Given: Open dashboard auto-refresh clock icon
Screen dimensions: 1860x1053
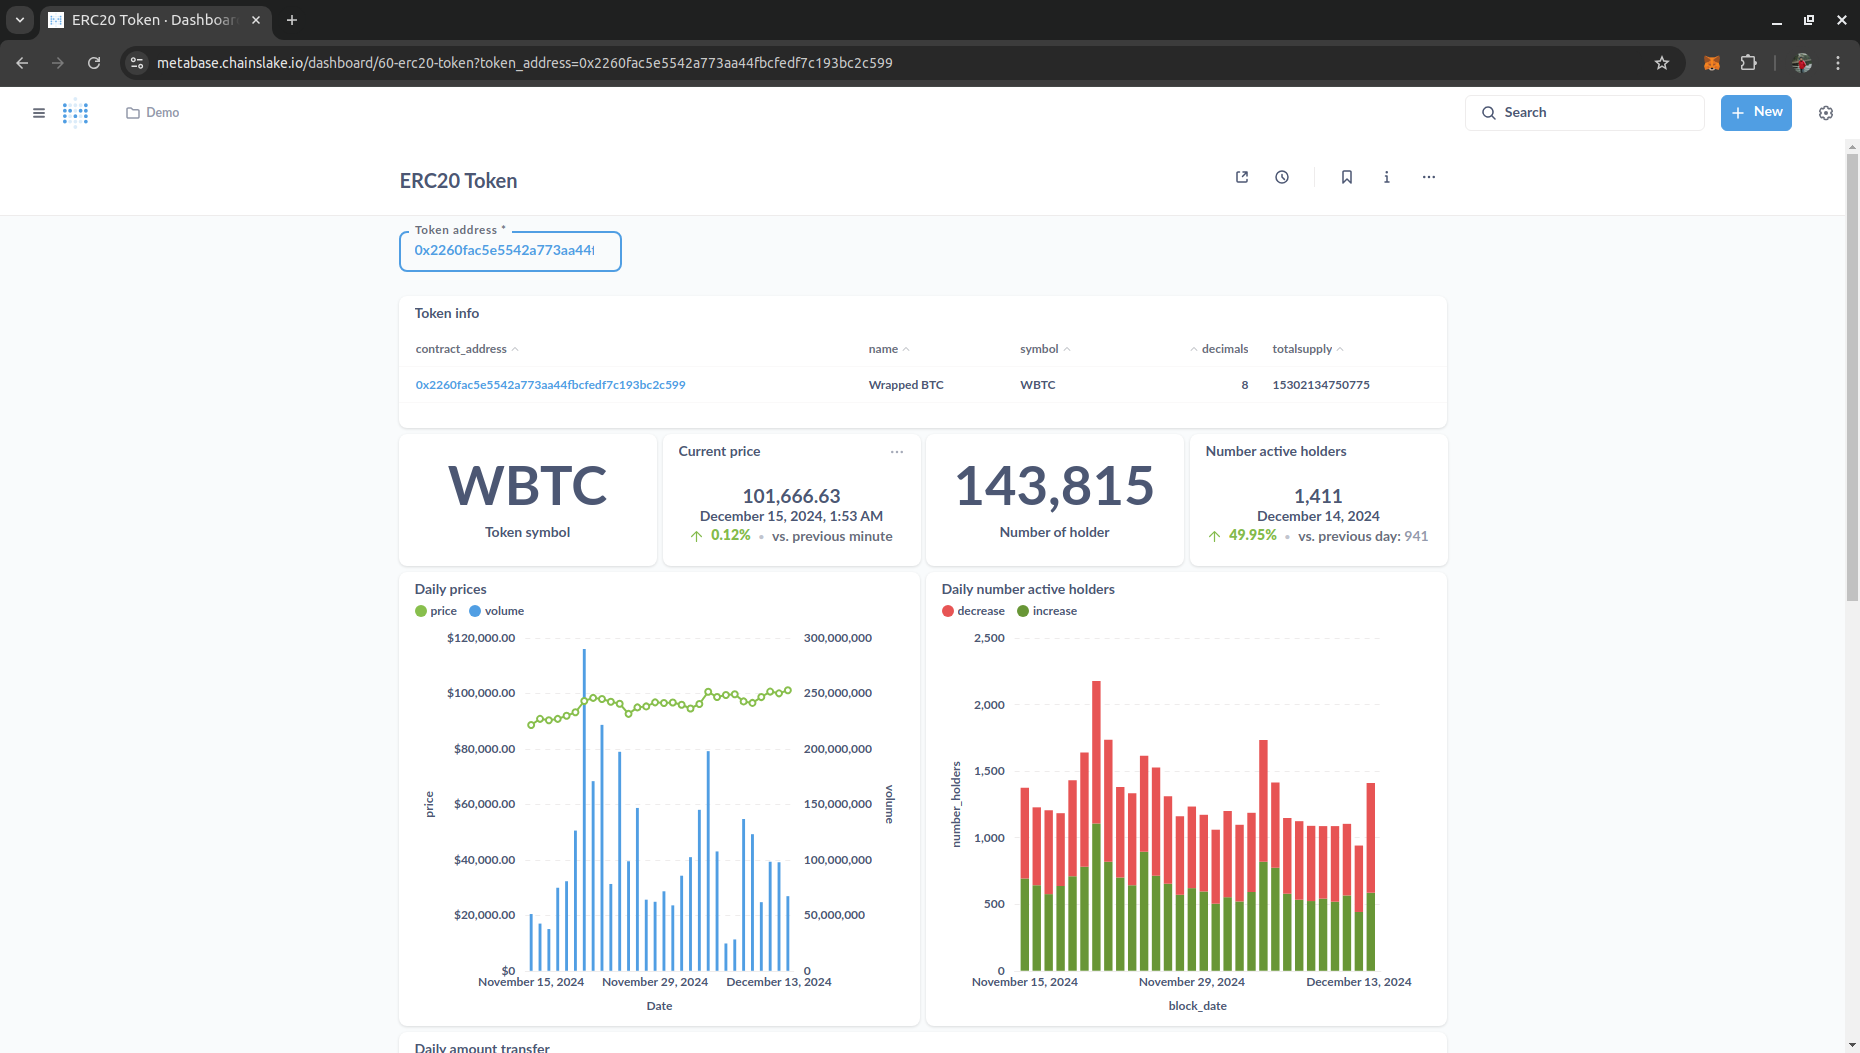Looking at the screenshot, I should click(1282, 177).
